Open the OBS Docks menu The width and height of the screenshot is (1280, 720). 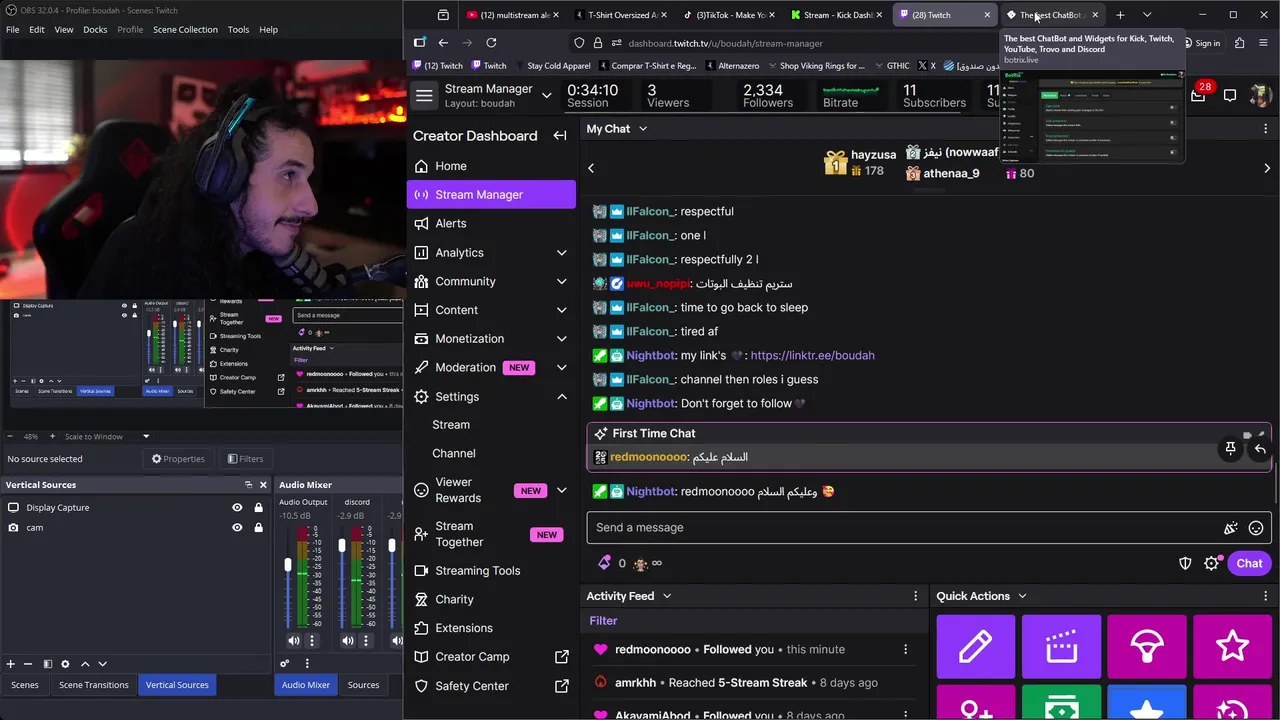95,29
